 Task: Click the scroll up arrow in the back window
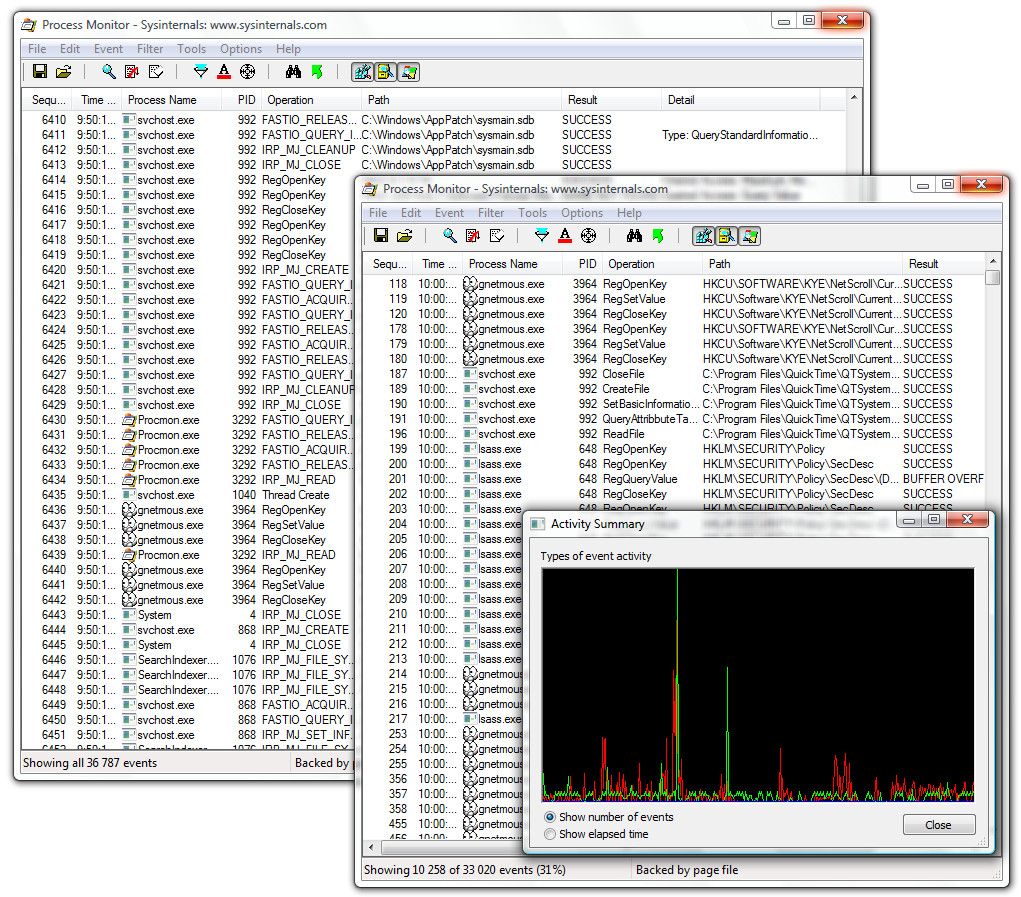[x=854, y=97]
